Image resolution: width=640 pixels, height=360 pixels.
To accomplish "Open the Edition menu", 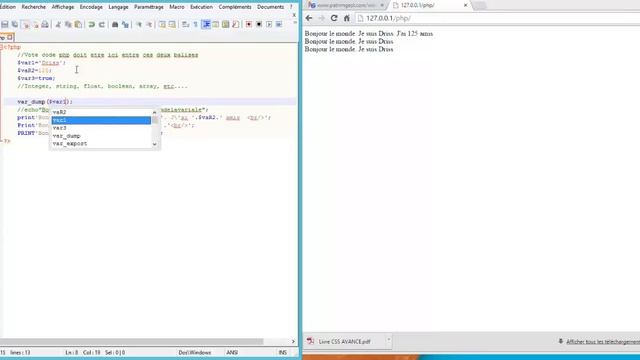I will 8,7.
